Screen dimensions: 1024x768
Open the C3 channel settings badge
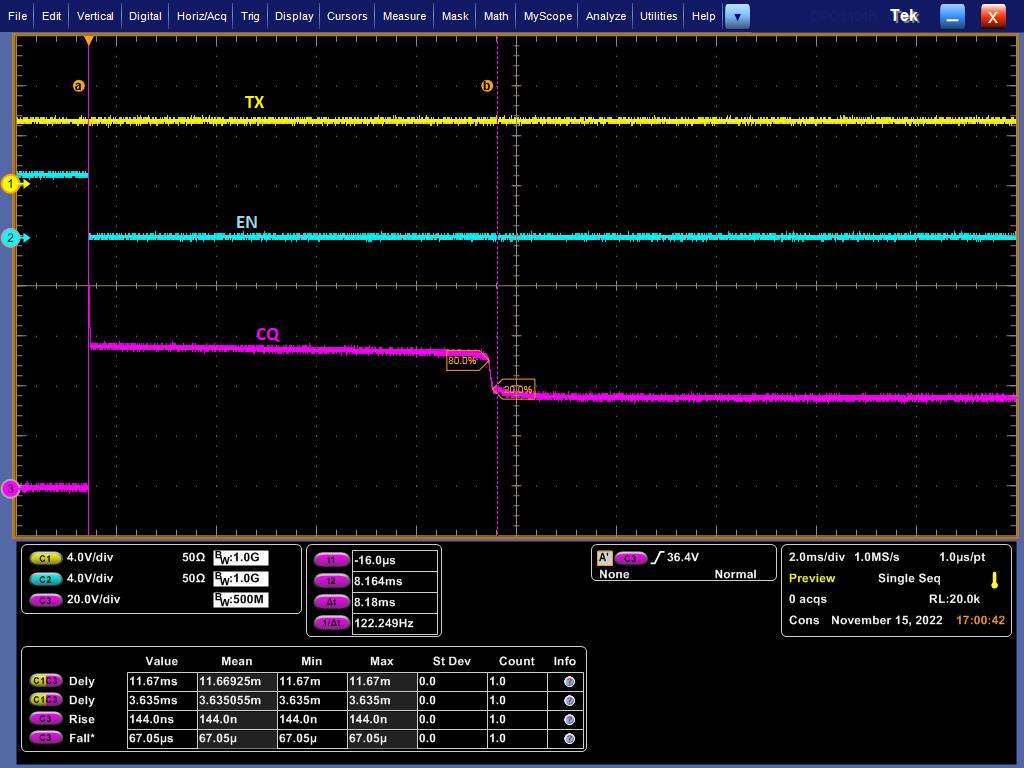[44, 599]
